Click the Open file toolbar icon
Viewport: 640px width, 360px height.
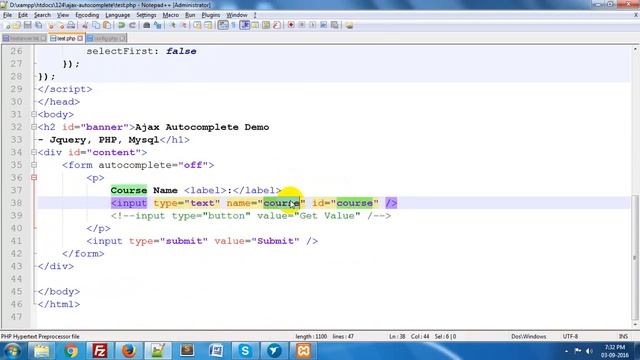tap(16, 25)
